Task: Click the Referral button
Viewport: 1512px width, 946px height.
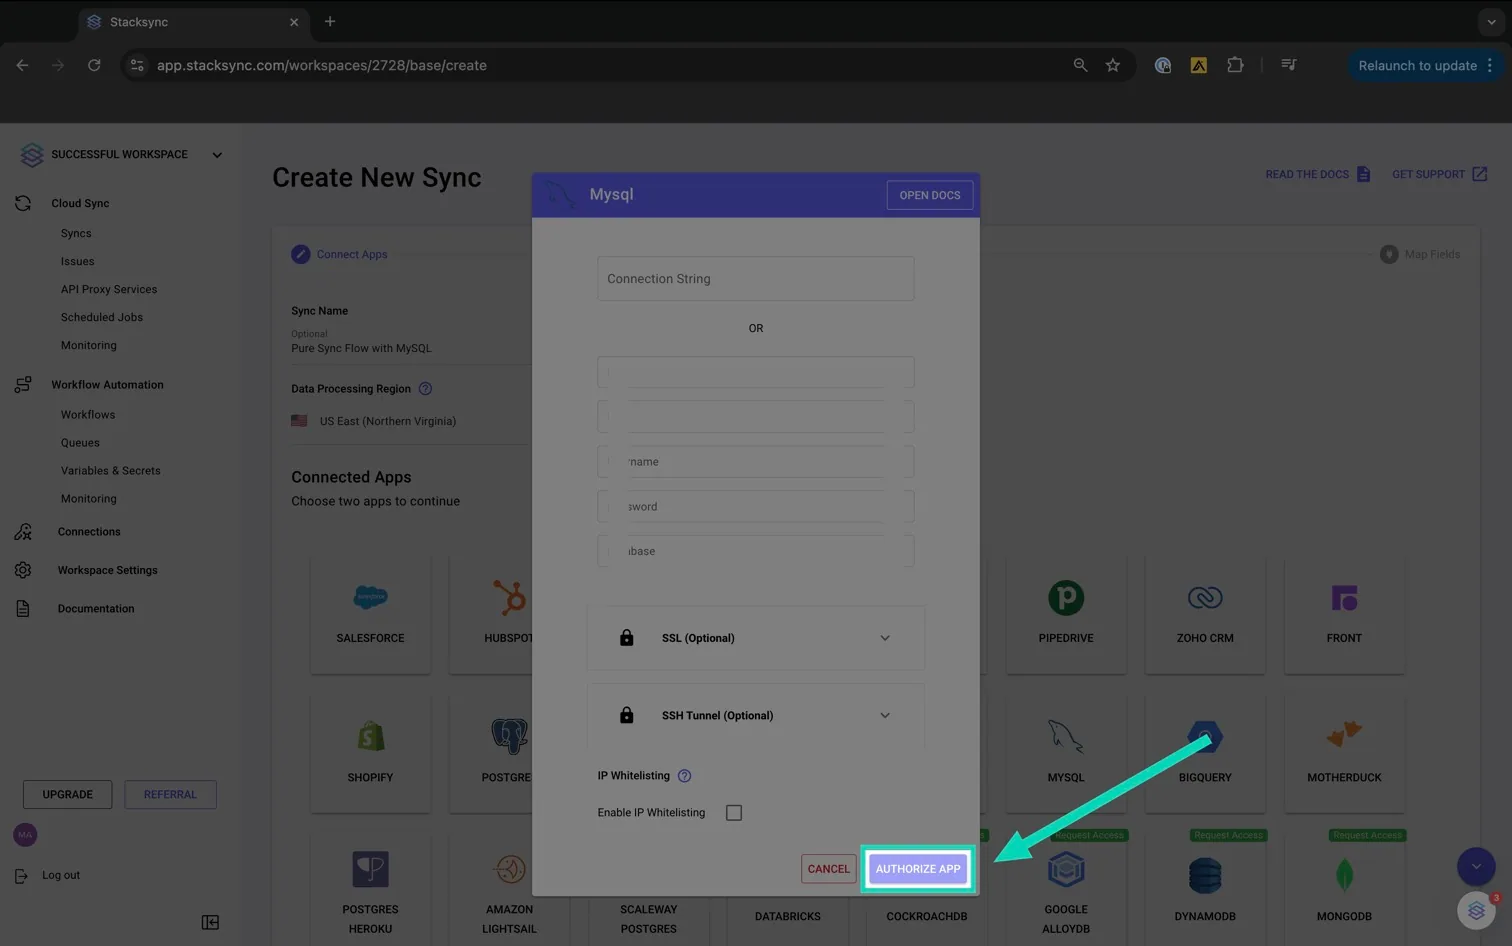Action: (170, 795)
